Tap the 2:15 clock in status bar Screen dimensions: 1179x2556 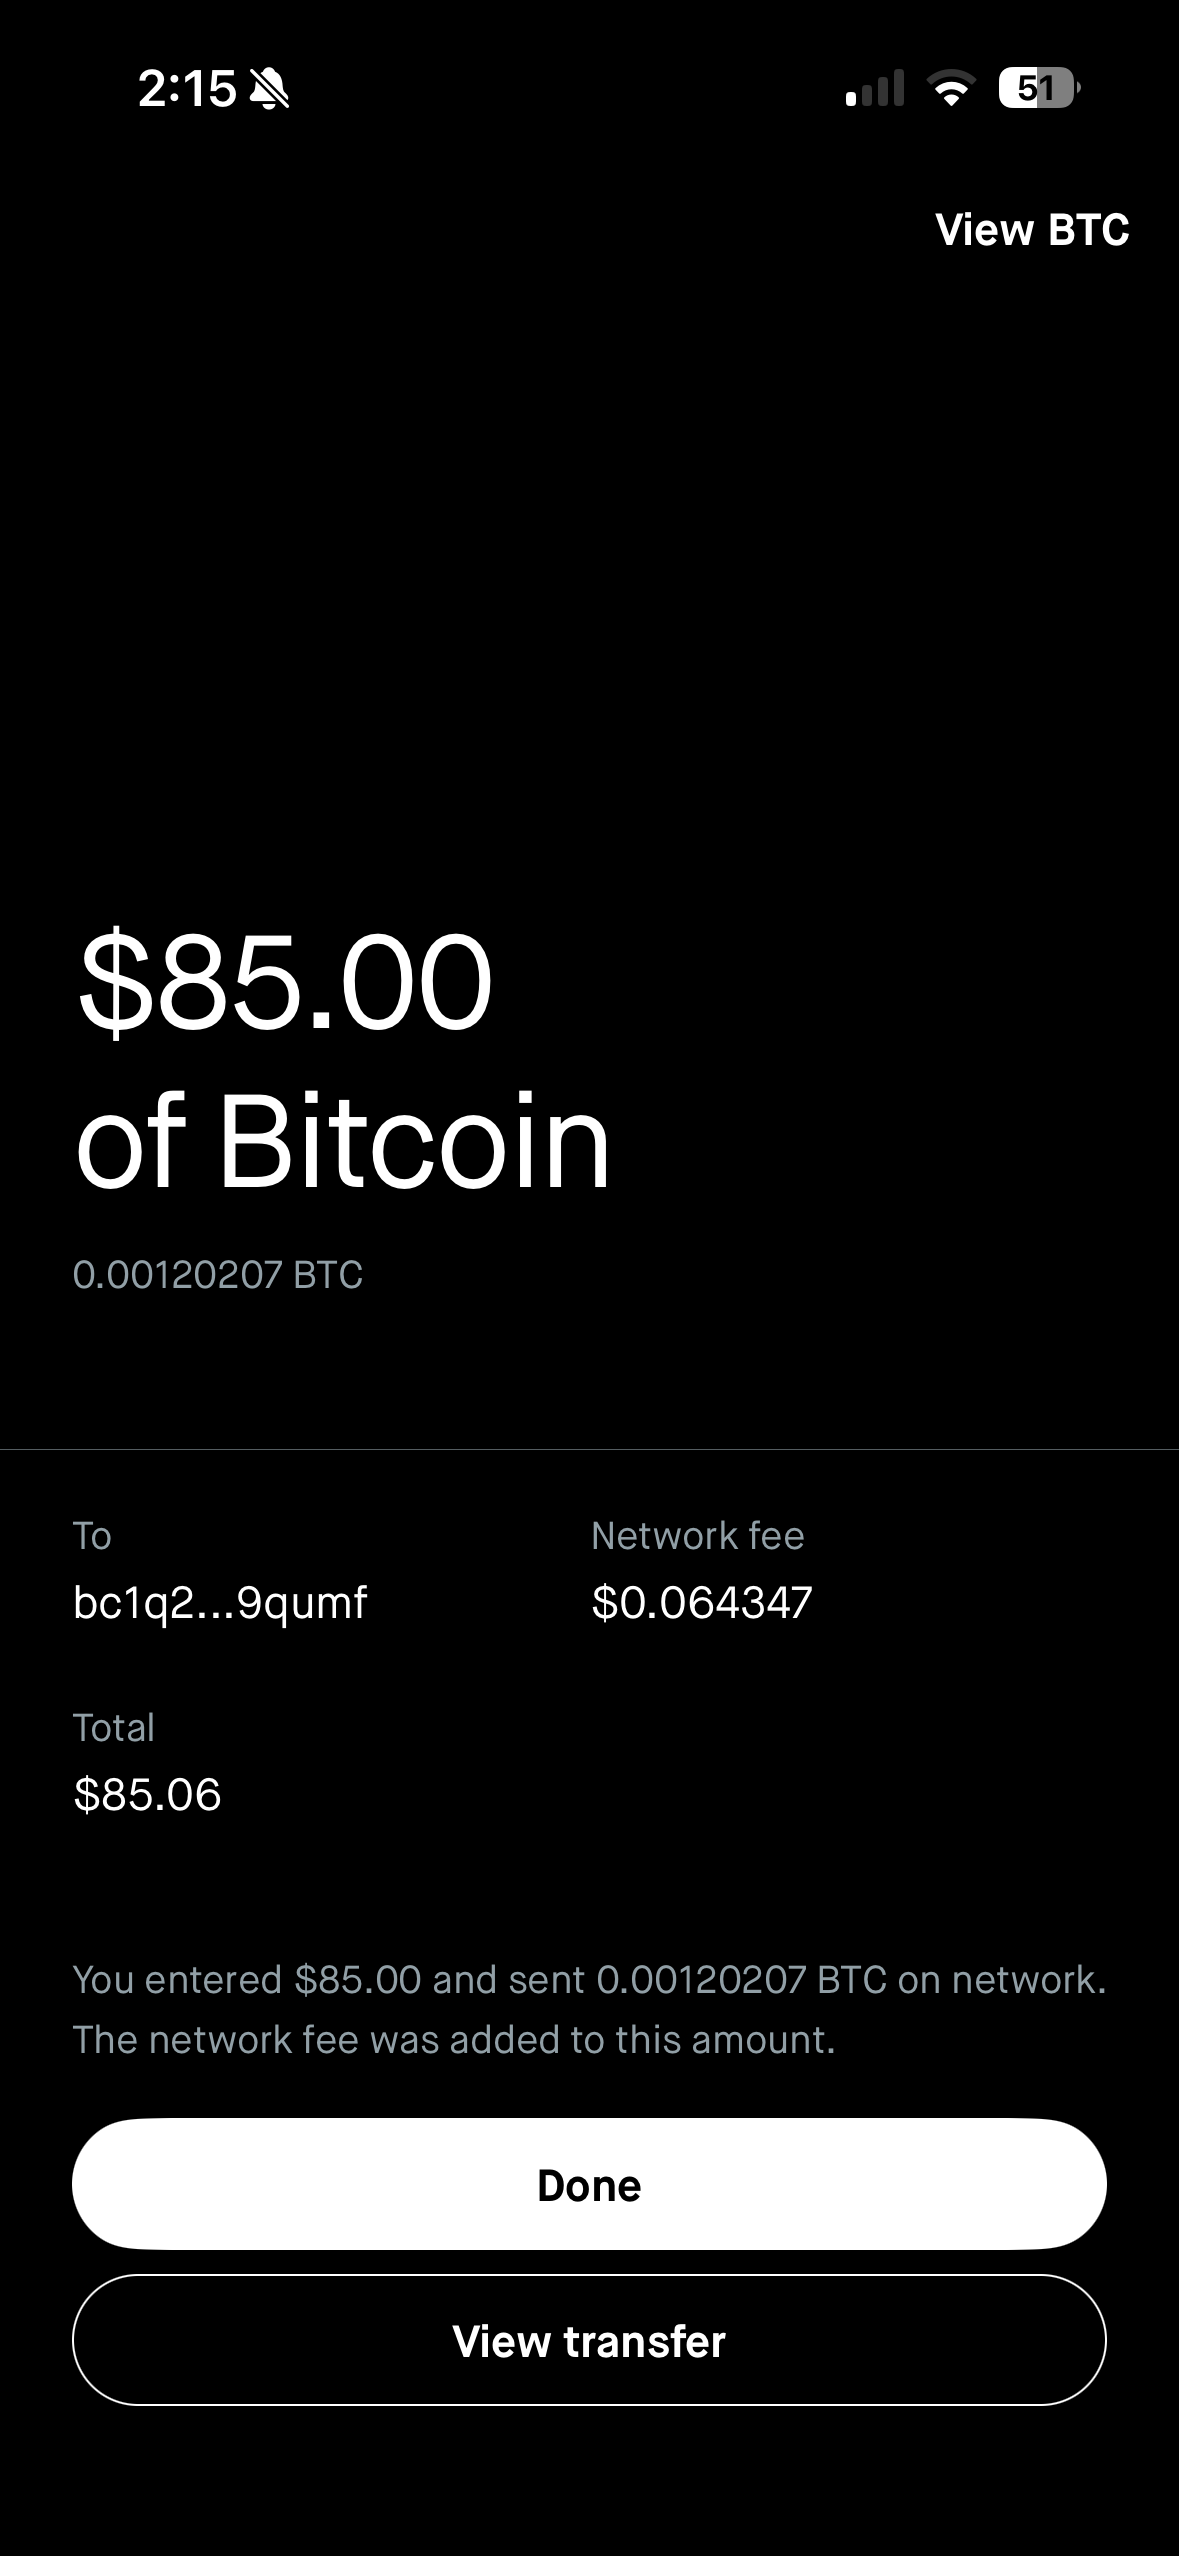pyautogui.click(x=186, y=89)
